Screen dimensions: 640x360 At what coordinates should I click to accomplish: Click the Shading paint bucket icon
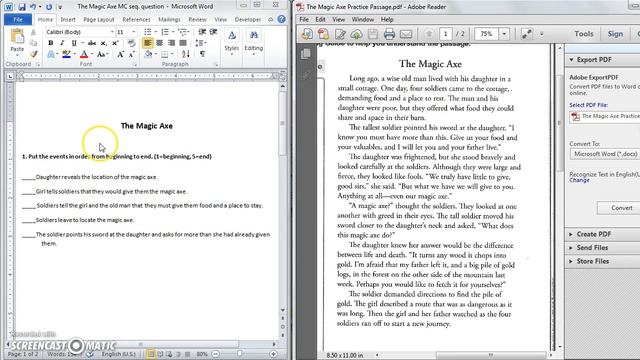pyautogui.click(x=149, y=54)
